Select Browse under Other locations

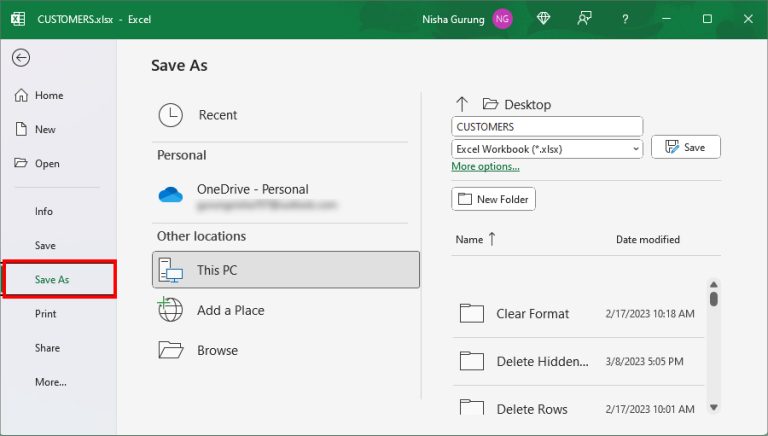point(217,351)
